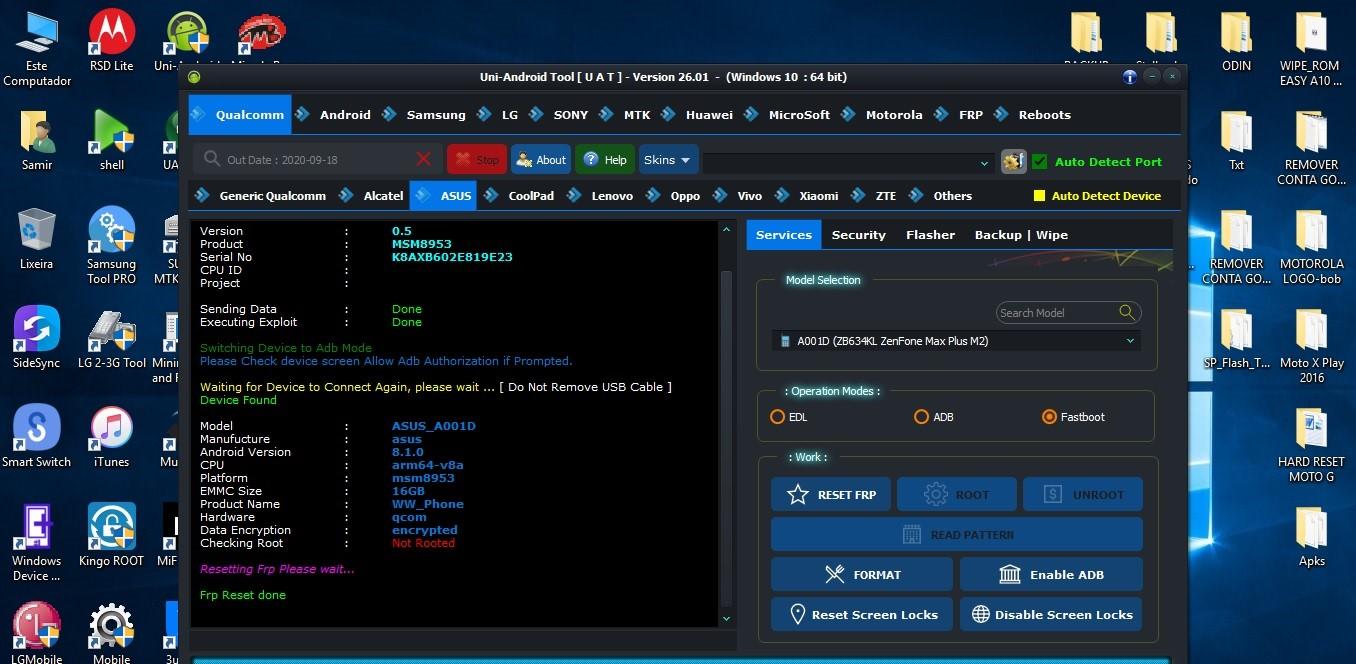
Task: Select ADB operation mode
Action: click(x=921, y=417)
